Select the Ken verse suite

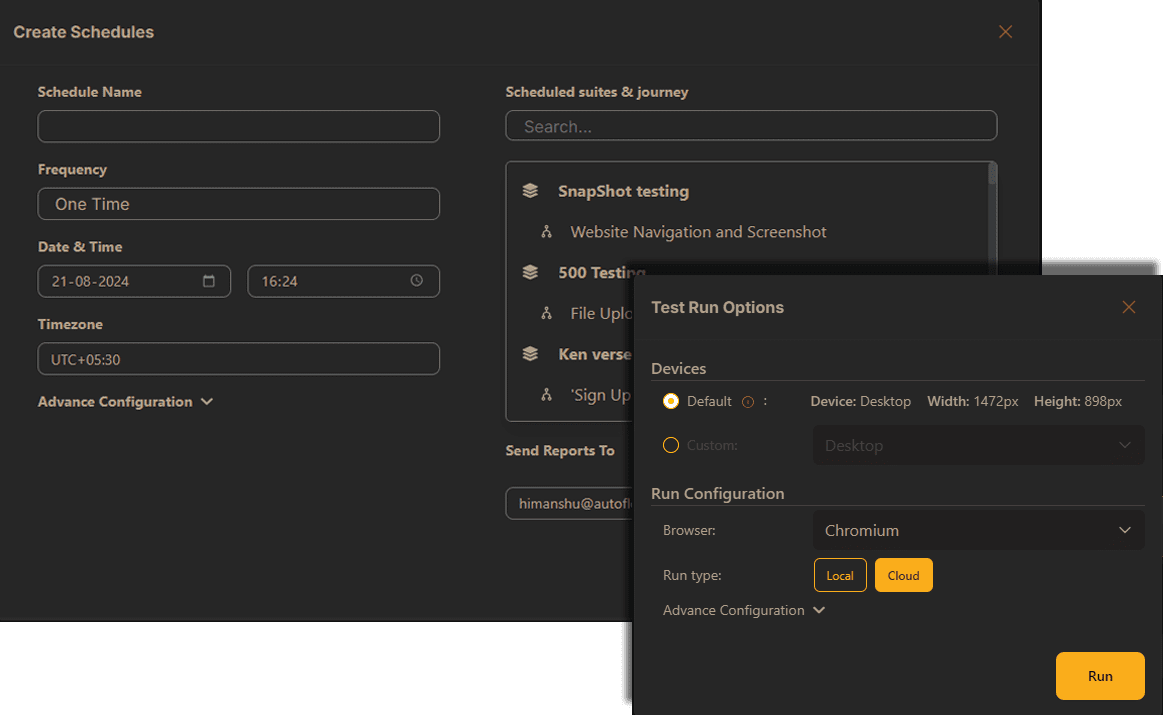[596, 354]
